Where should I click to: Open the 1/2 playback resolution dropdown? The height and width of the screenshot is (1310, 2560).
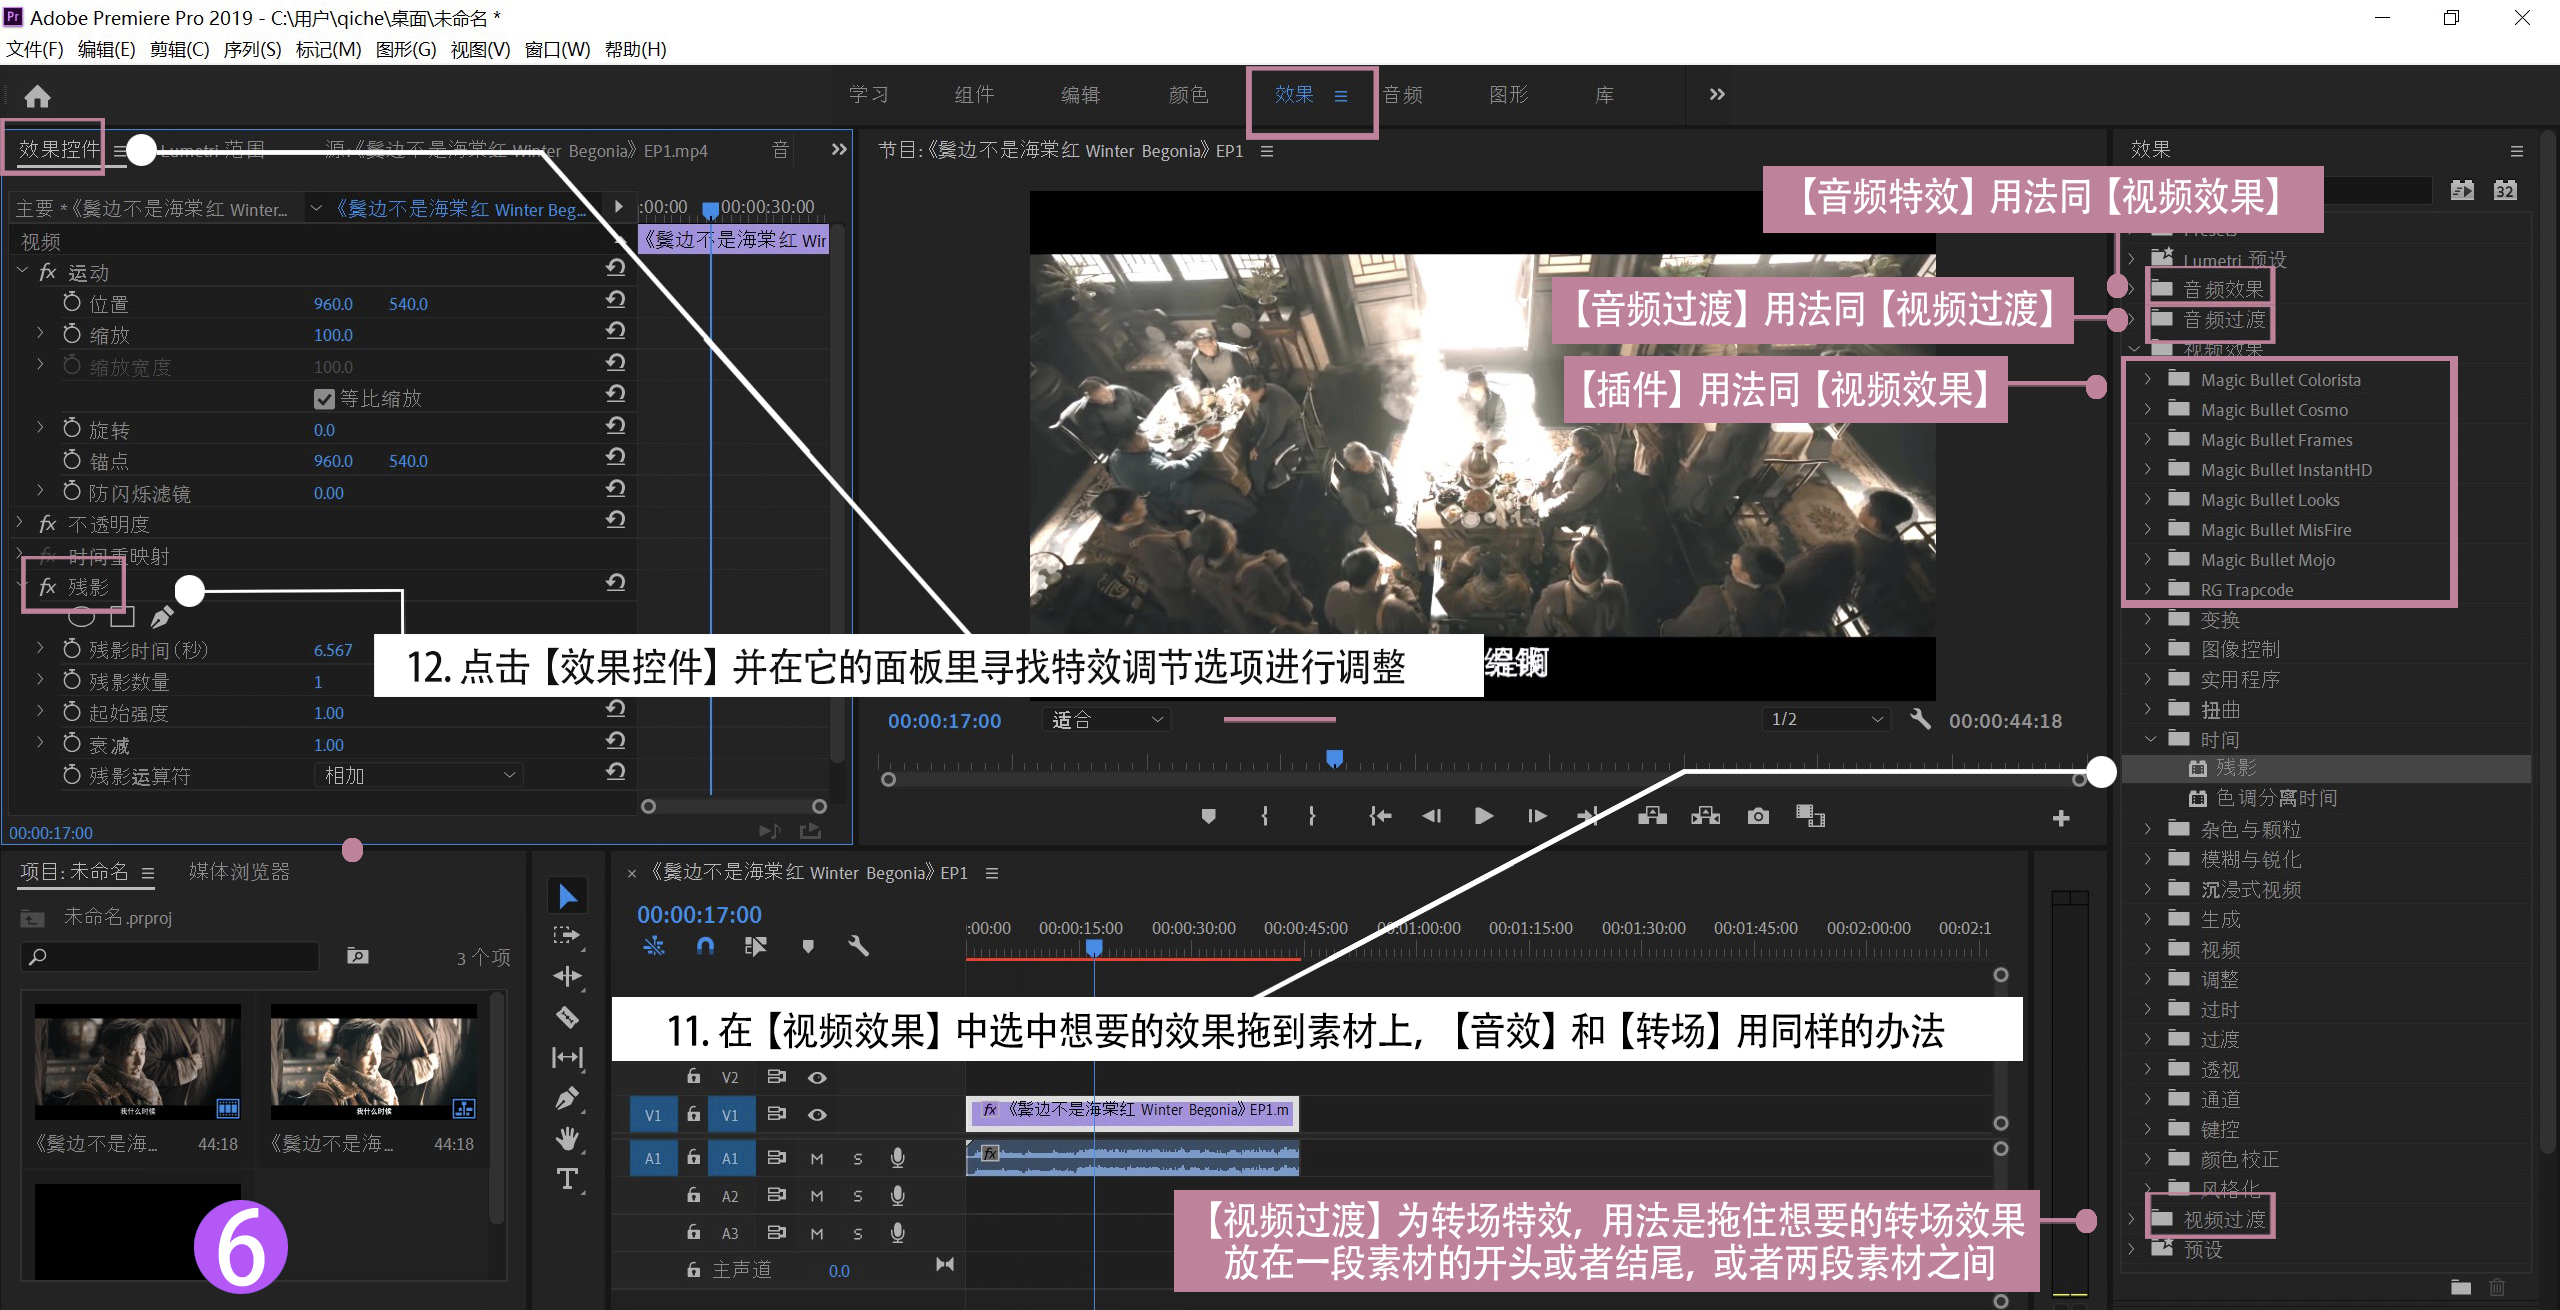click(1826, 719)
